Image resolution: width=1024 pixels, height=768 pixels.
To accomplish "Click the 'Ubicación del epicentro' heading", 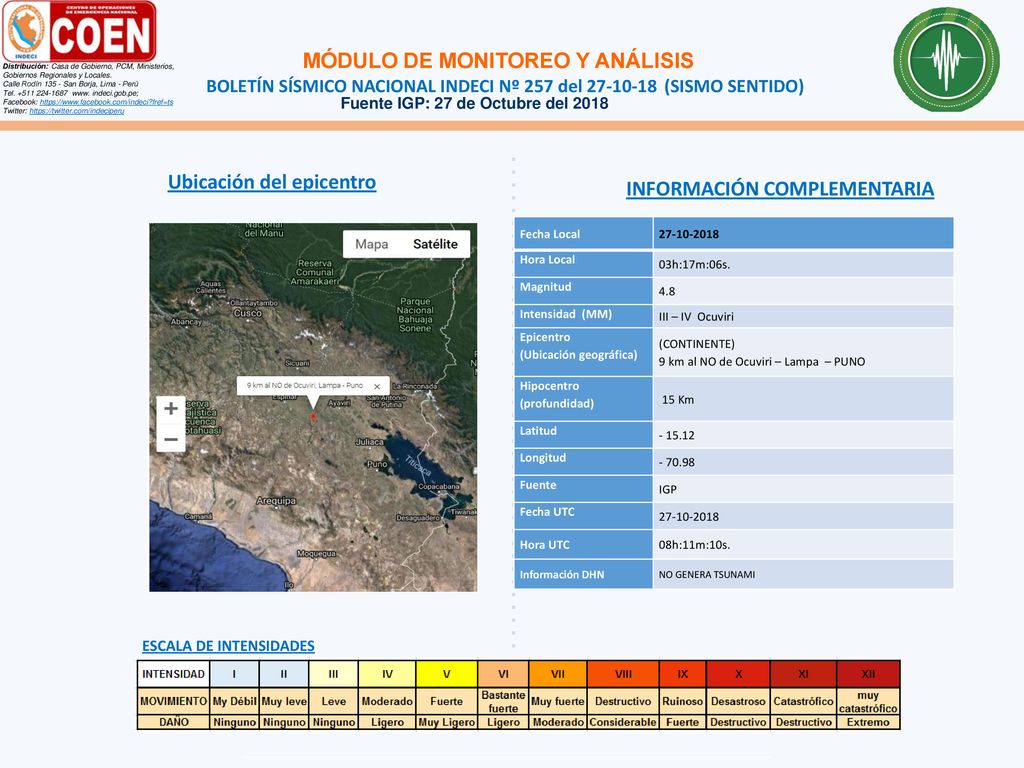I will pos(272,182).
